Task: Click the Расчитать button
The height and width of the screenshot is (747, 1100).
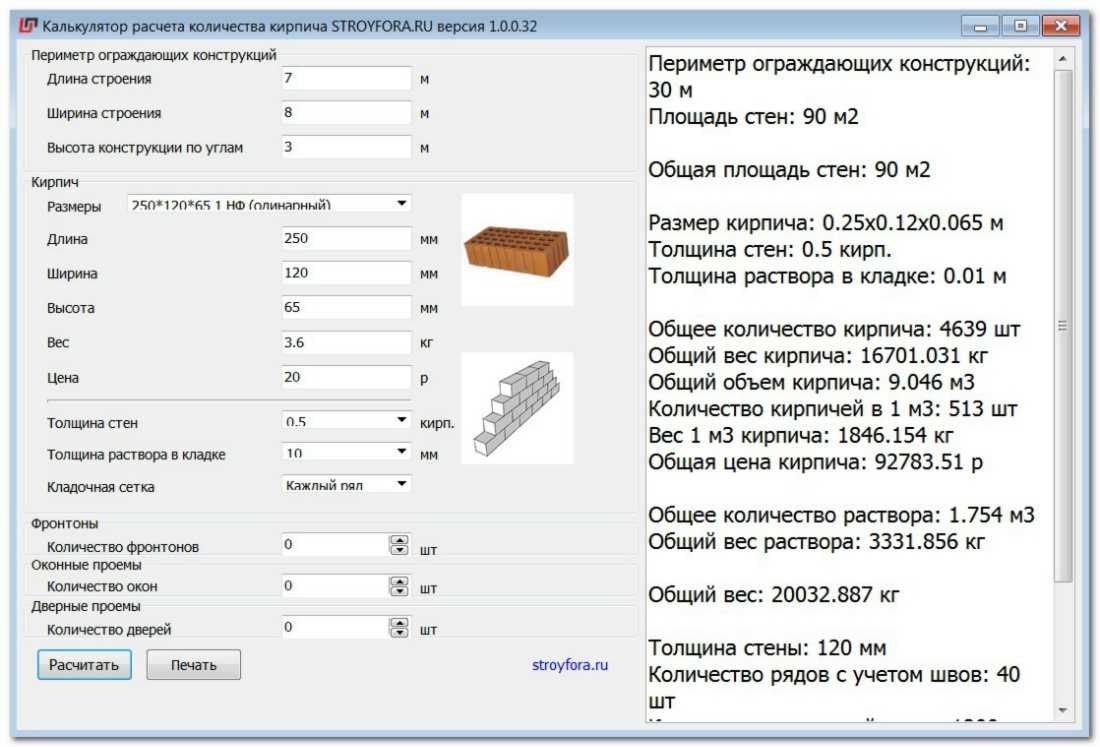Action: tap(84, 665)
